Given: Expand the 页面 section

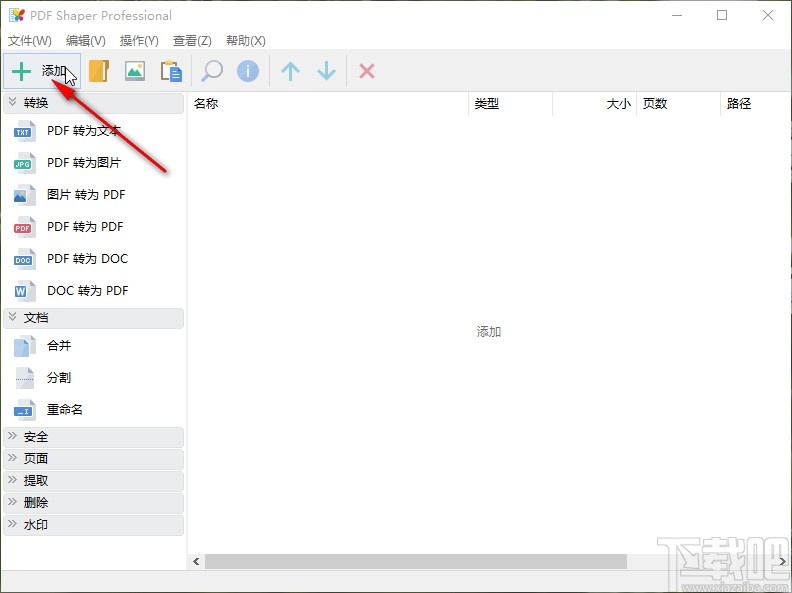Looking at the screenshot, I should (93, 459).
